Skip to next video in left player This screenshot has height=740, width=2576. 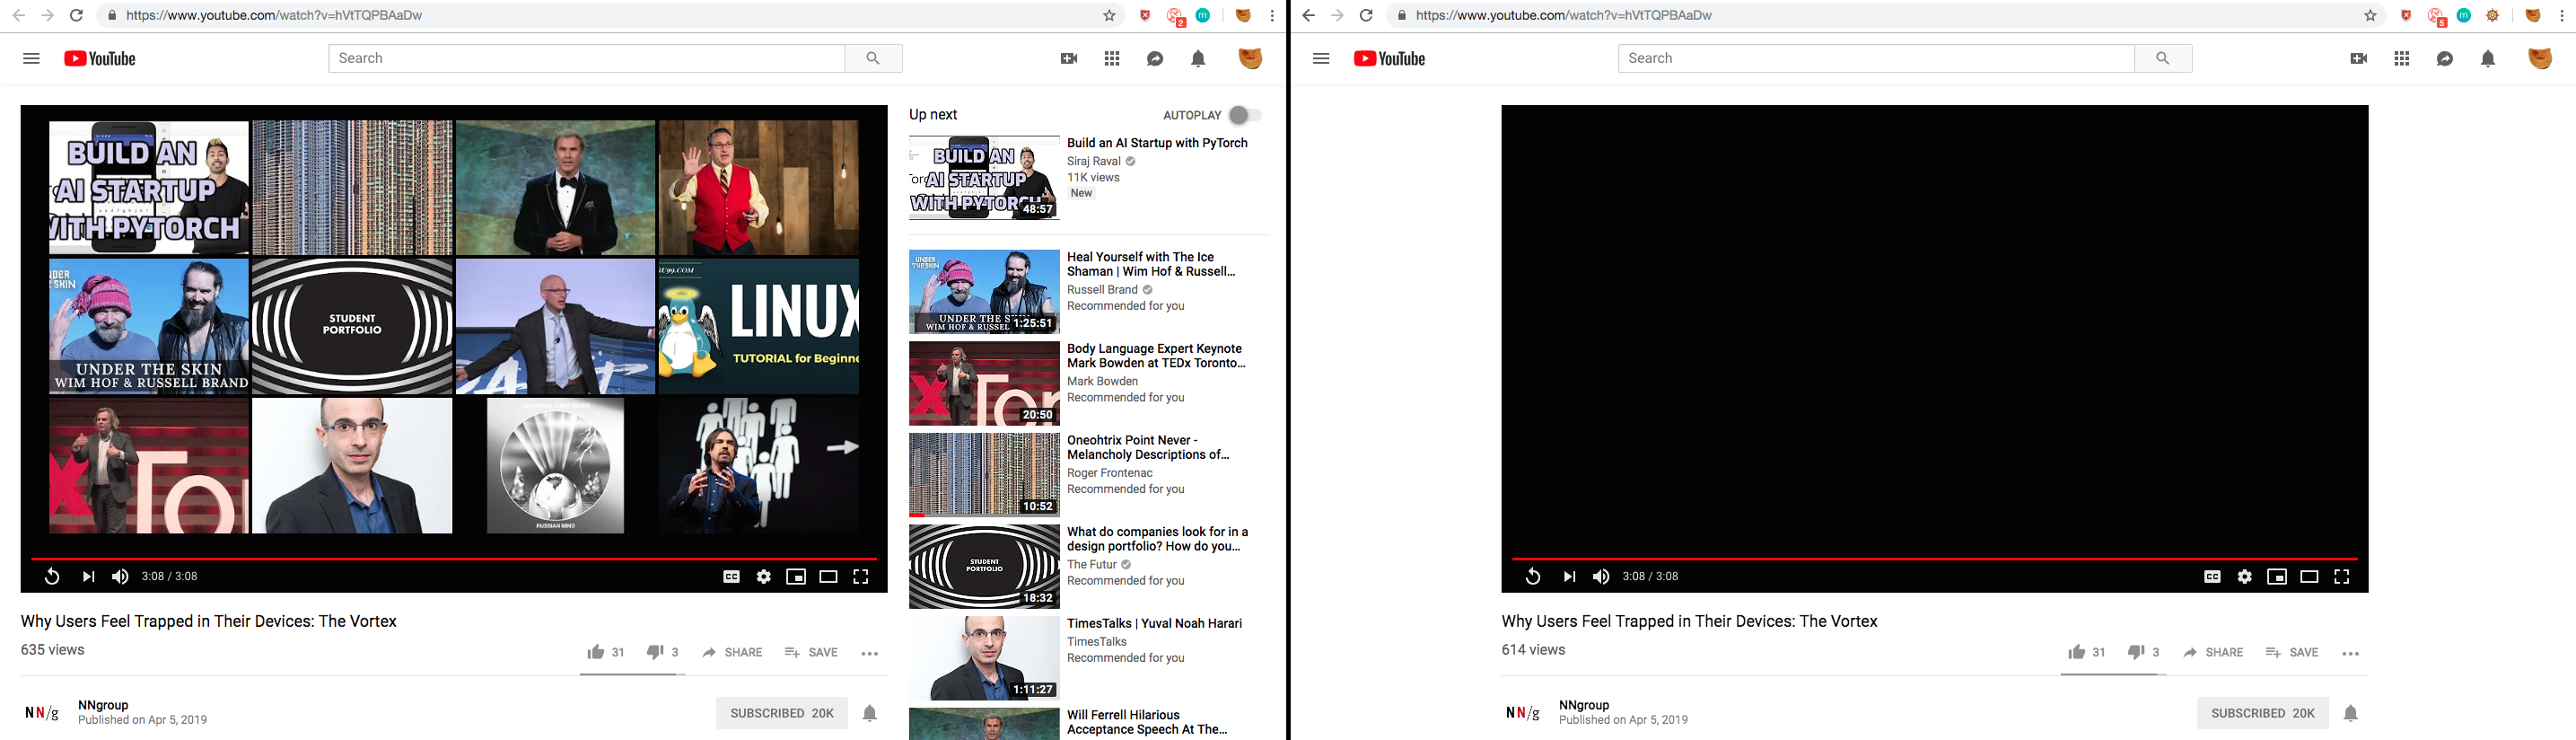point(88,576)
